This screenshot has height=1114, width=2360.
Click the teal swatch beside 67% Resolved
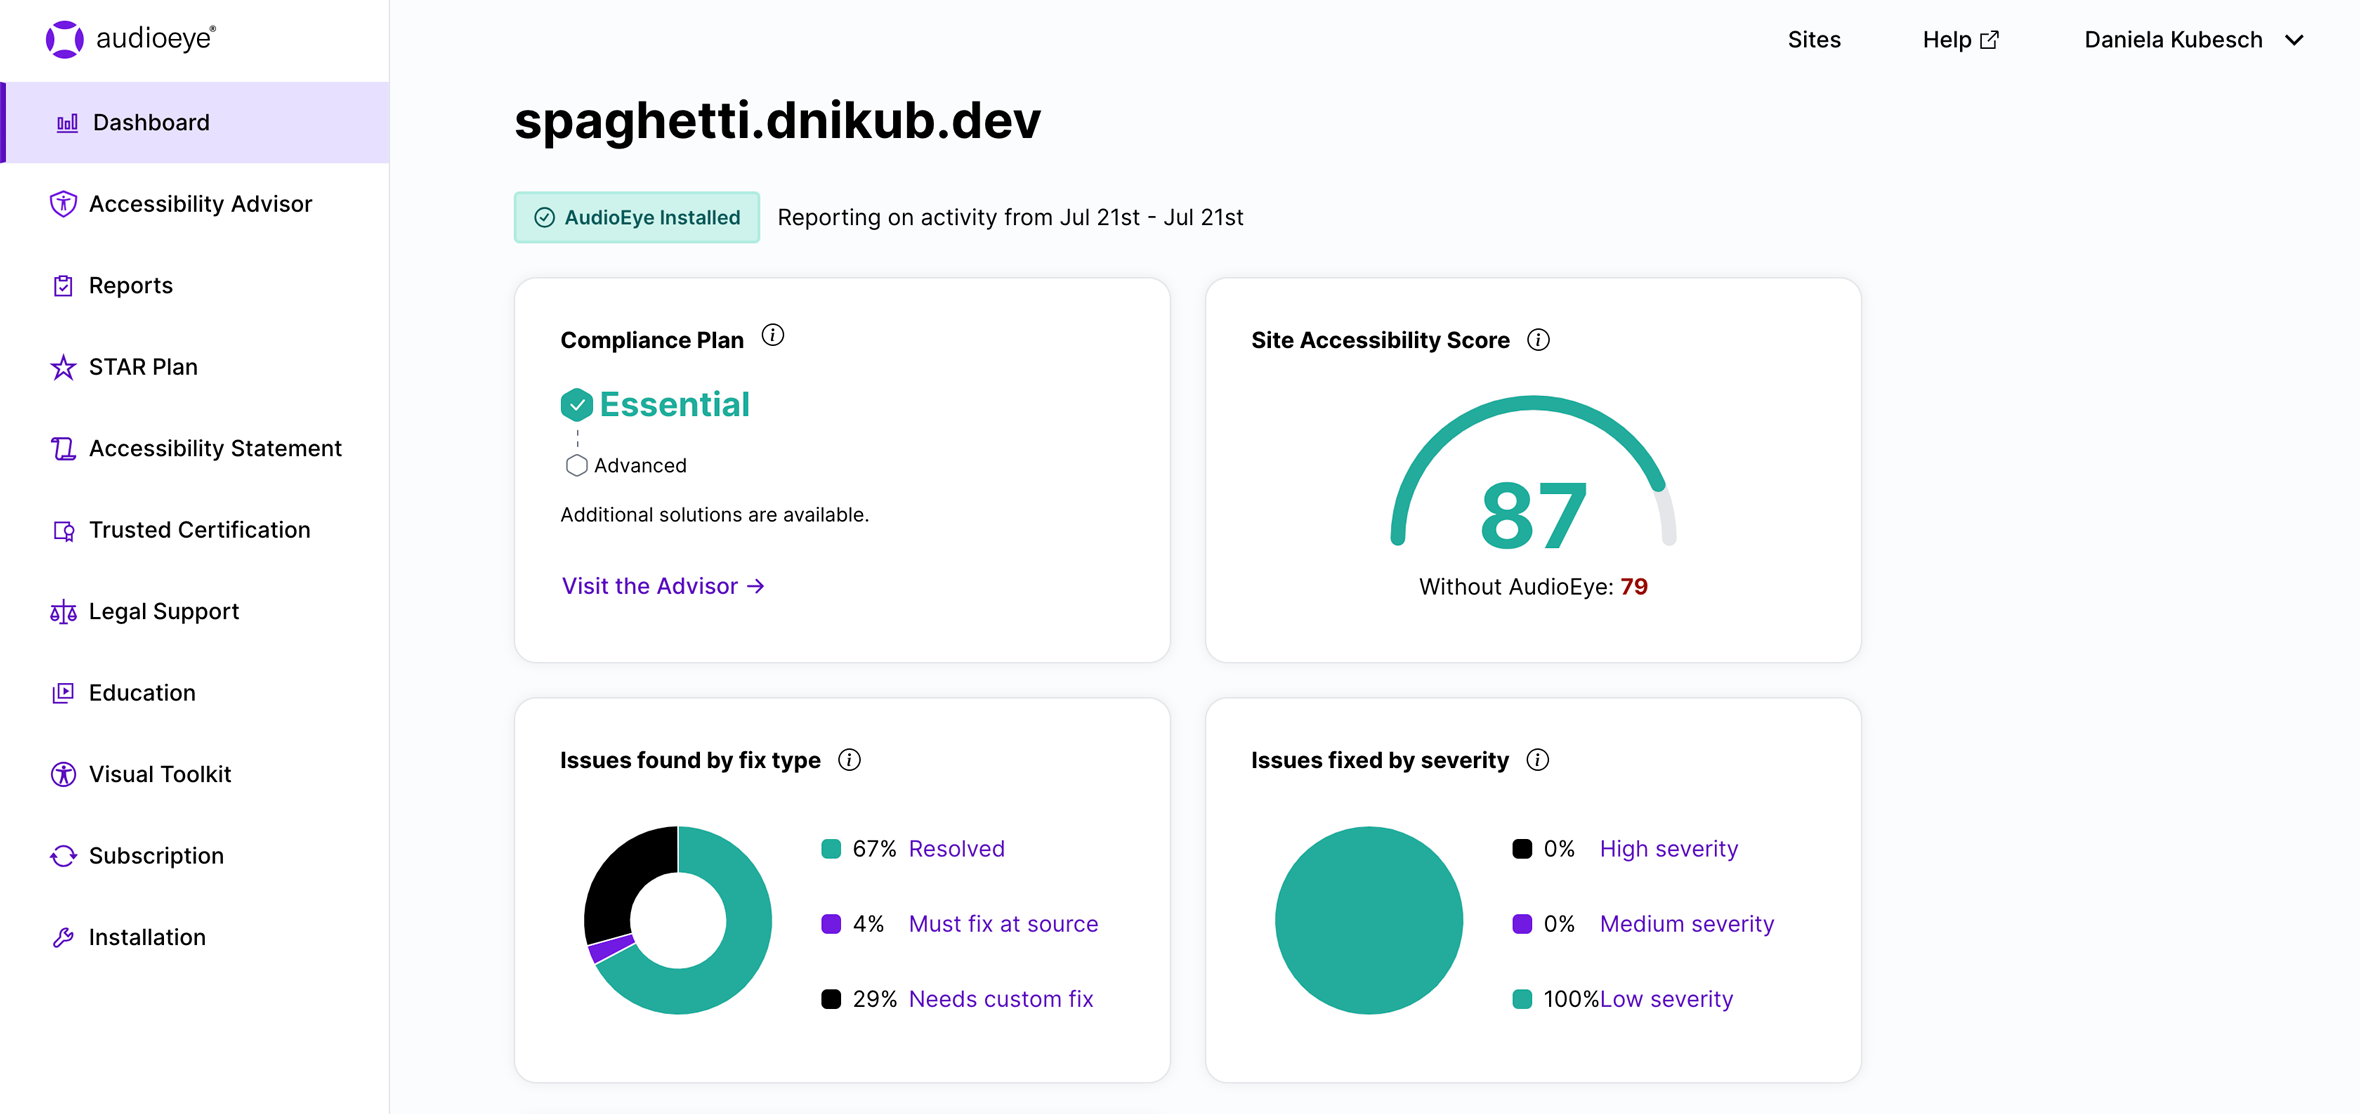(x=831, y=849)
